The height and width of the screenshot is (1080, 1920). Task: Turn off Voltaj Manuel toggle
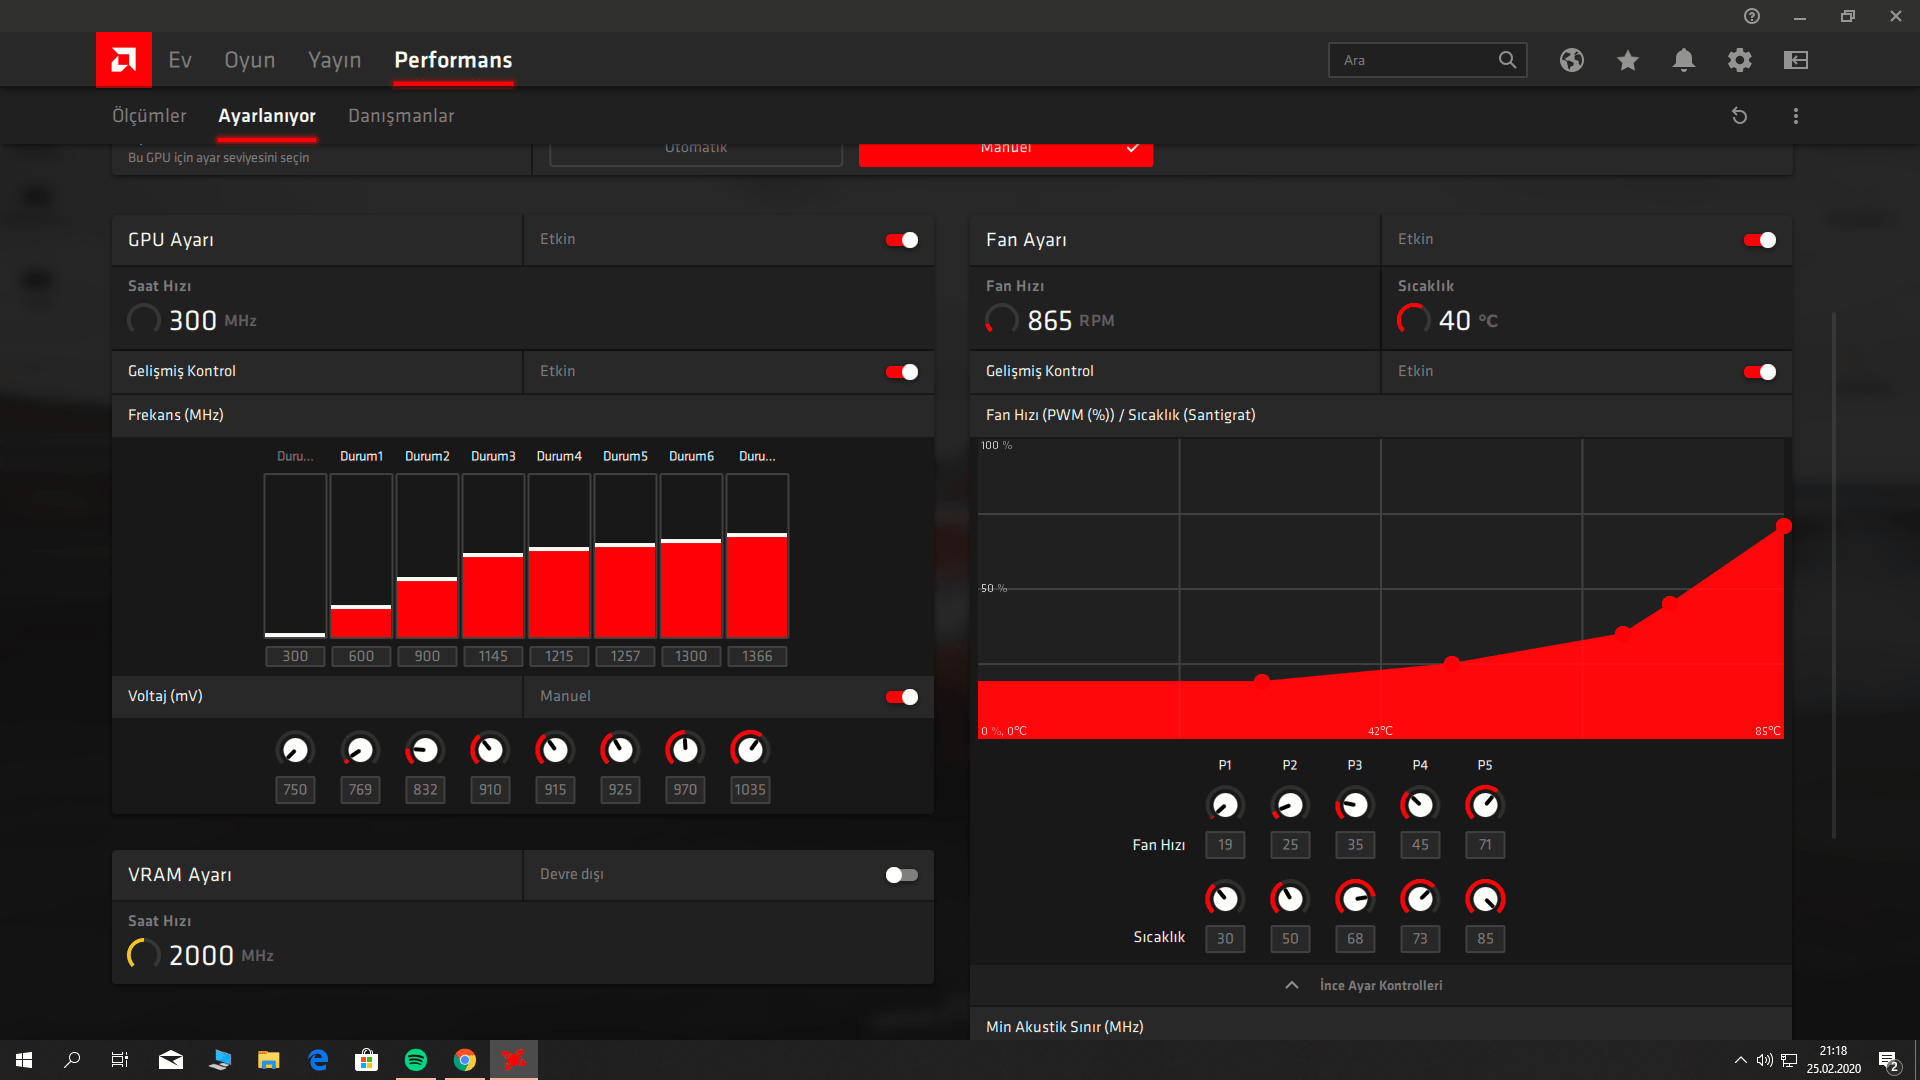pyautogui.click(x=901, y=697)
